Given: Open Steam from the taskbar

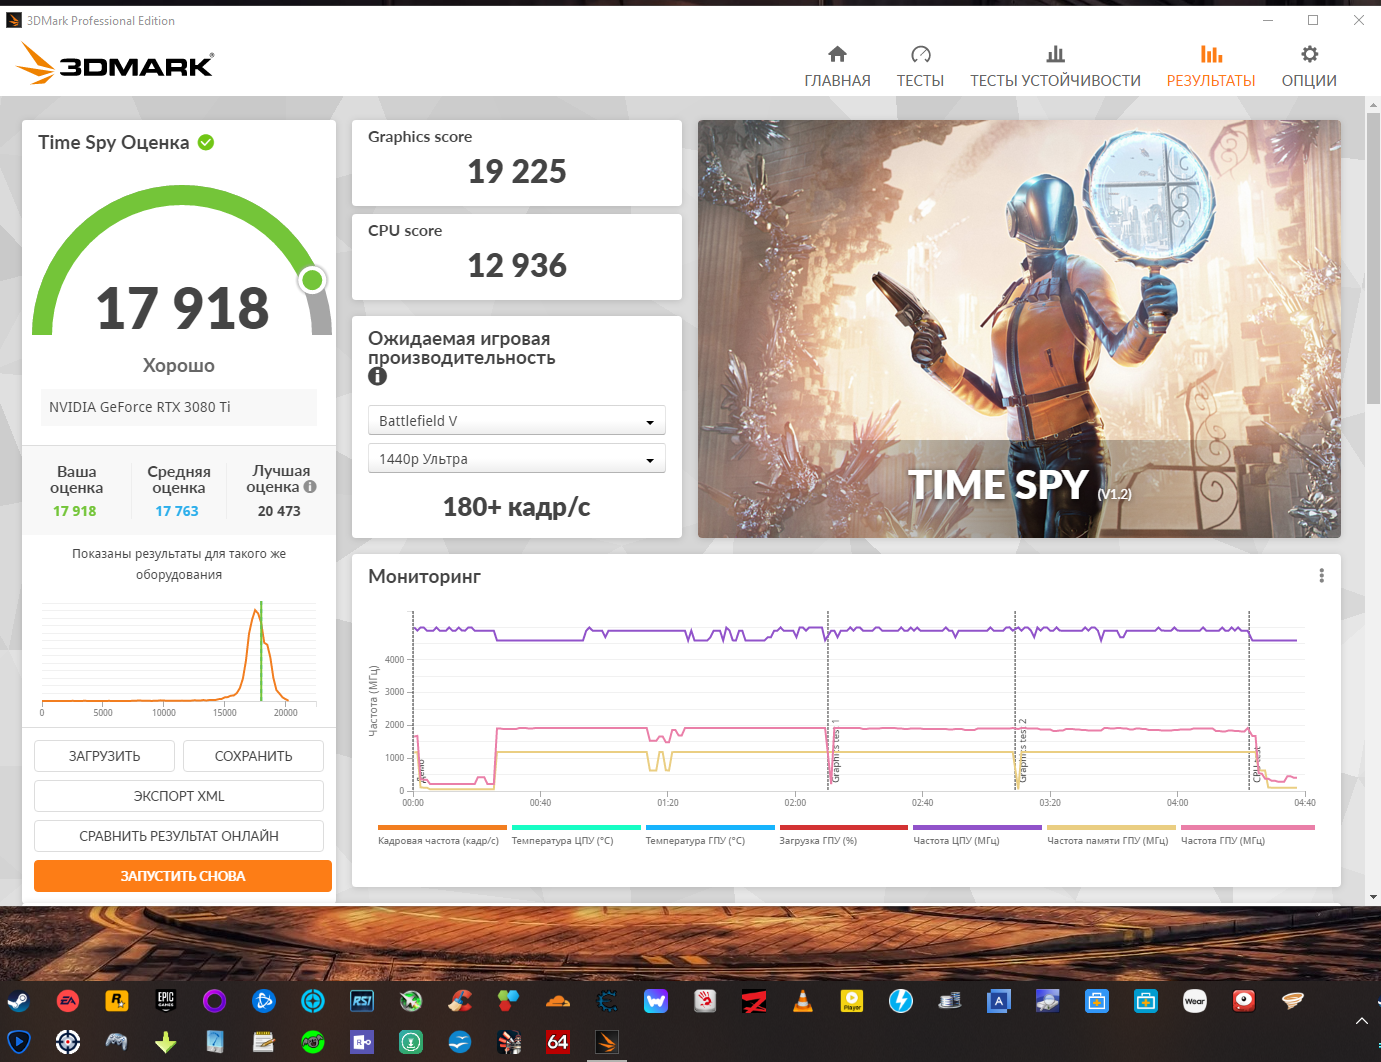Looking at the screenshot, I should click(x=19, y=1000).
